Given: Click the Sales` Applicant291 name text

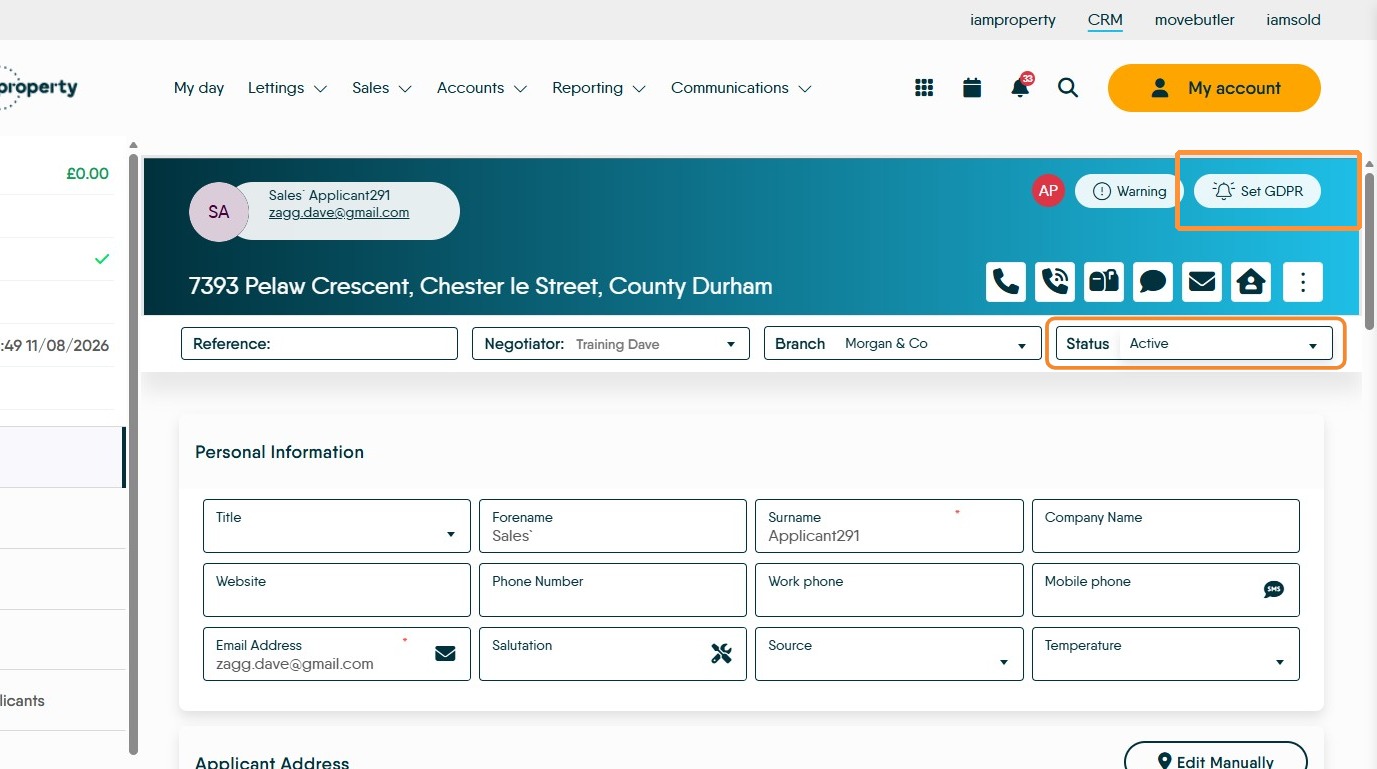Looking at the screenshot, I should [329, 196].
